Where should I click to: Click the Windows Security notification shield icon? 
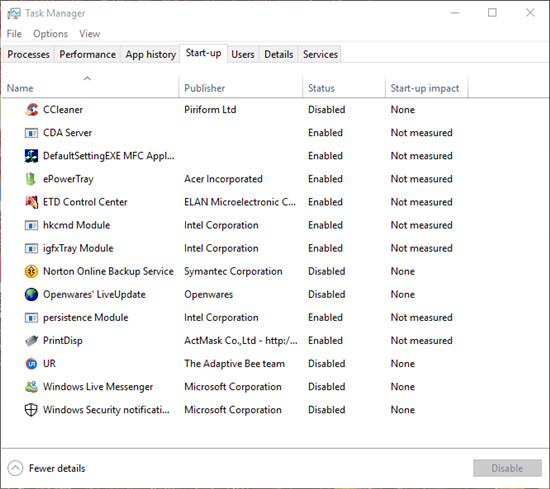point(31,410)
